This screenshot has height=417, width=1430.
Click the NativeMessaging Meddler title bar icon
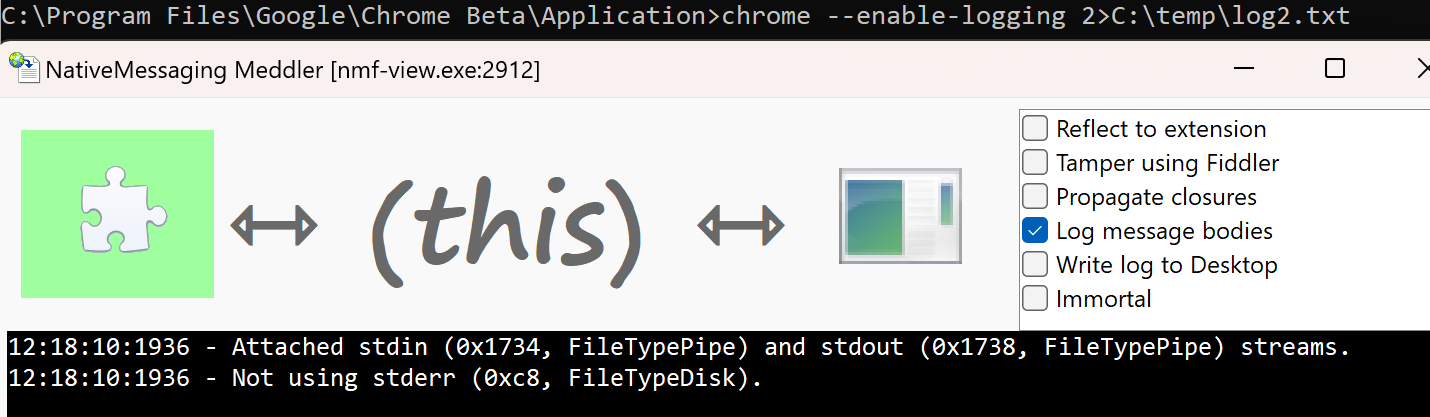click(24, 68)
